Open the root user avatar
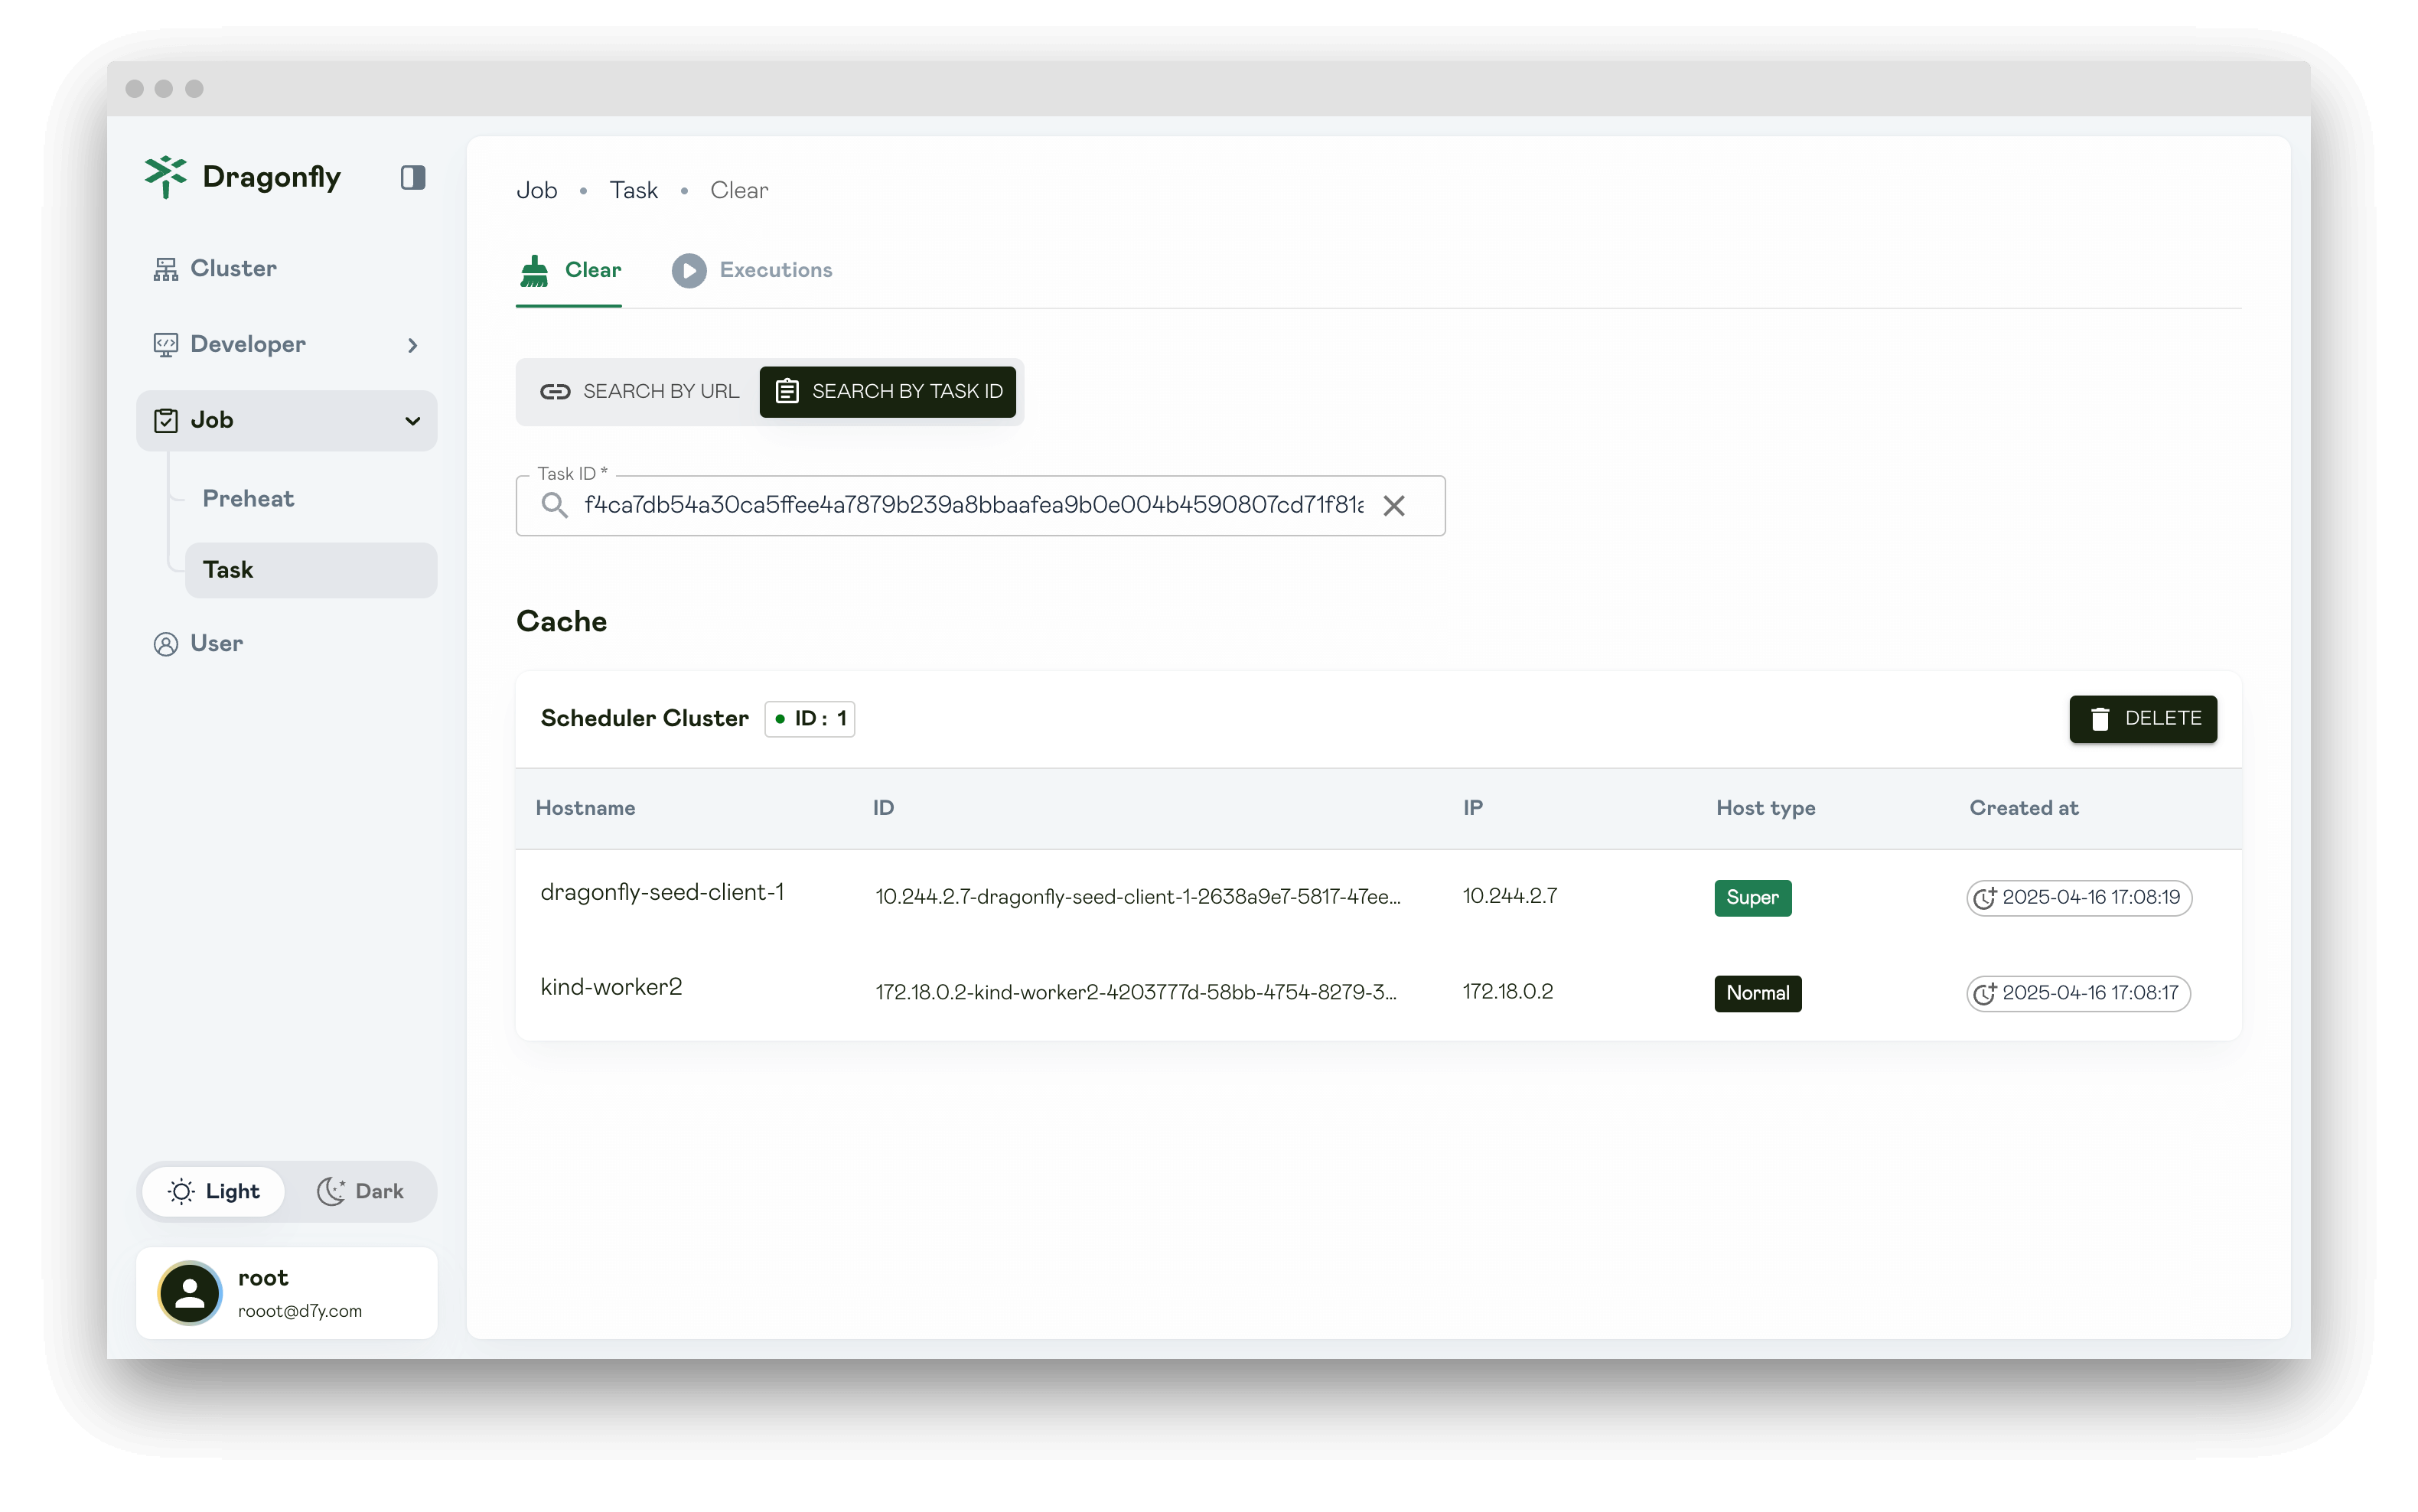The image size is (2418, 1512). click(190, 1293)
